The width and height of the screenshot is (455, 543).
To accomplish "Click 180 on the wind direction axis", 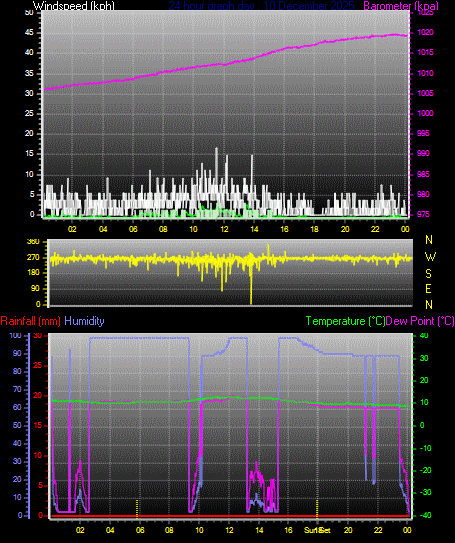I will coord(33,273).
